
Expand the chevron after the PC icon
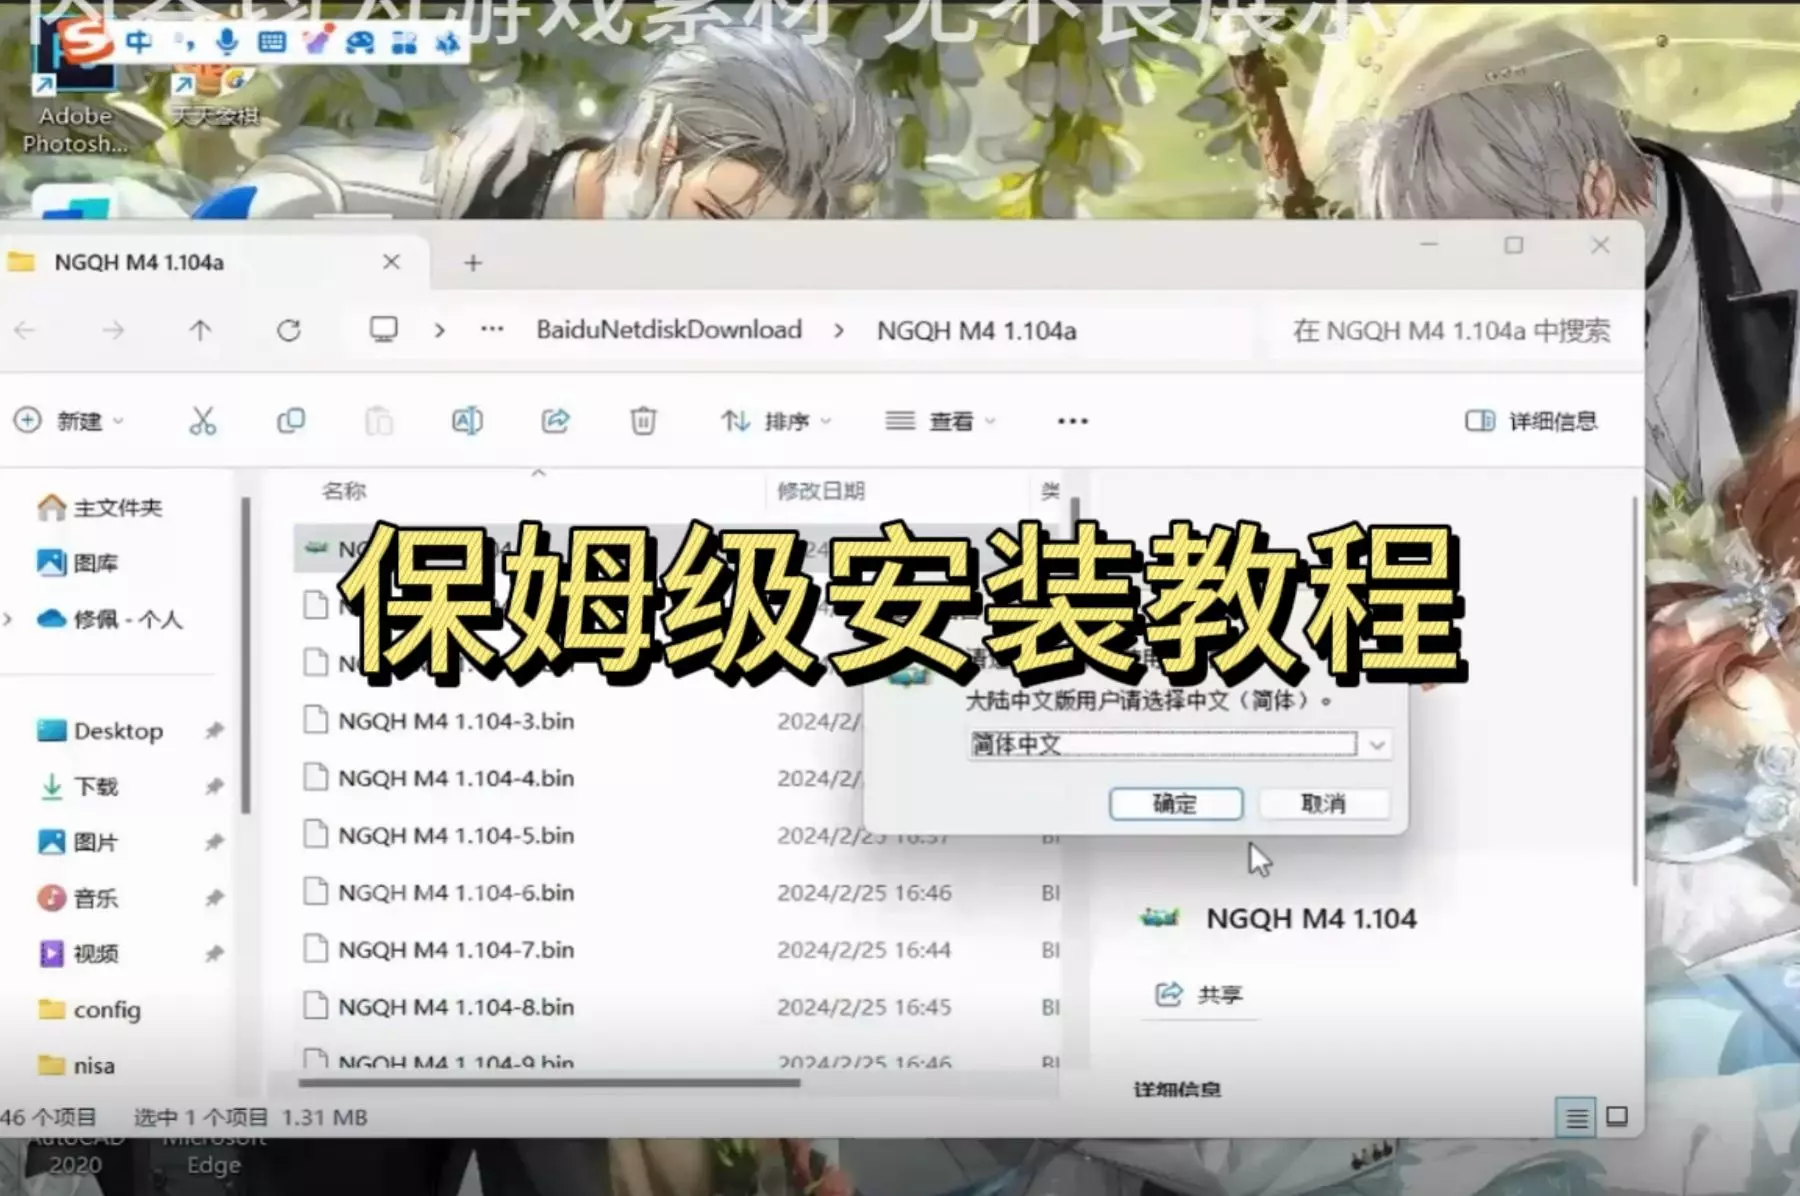click(439, 330)
